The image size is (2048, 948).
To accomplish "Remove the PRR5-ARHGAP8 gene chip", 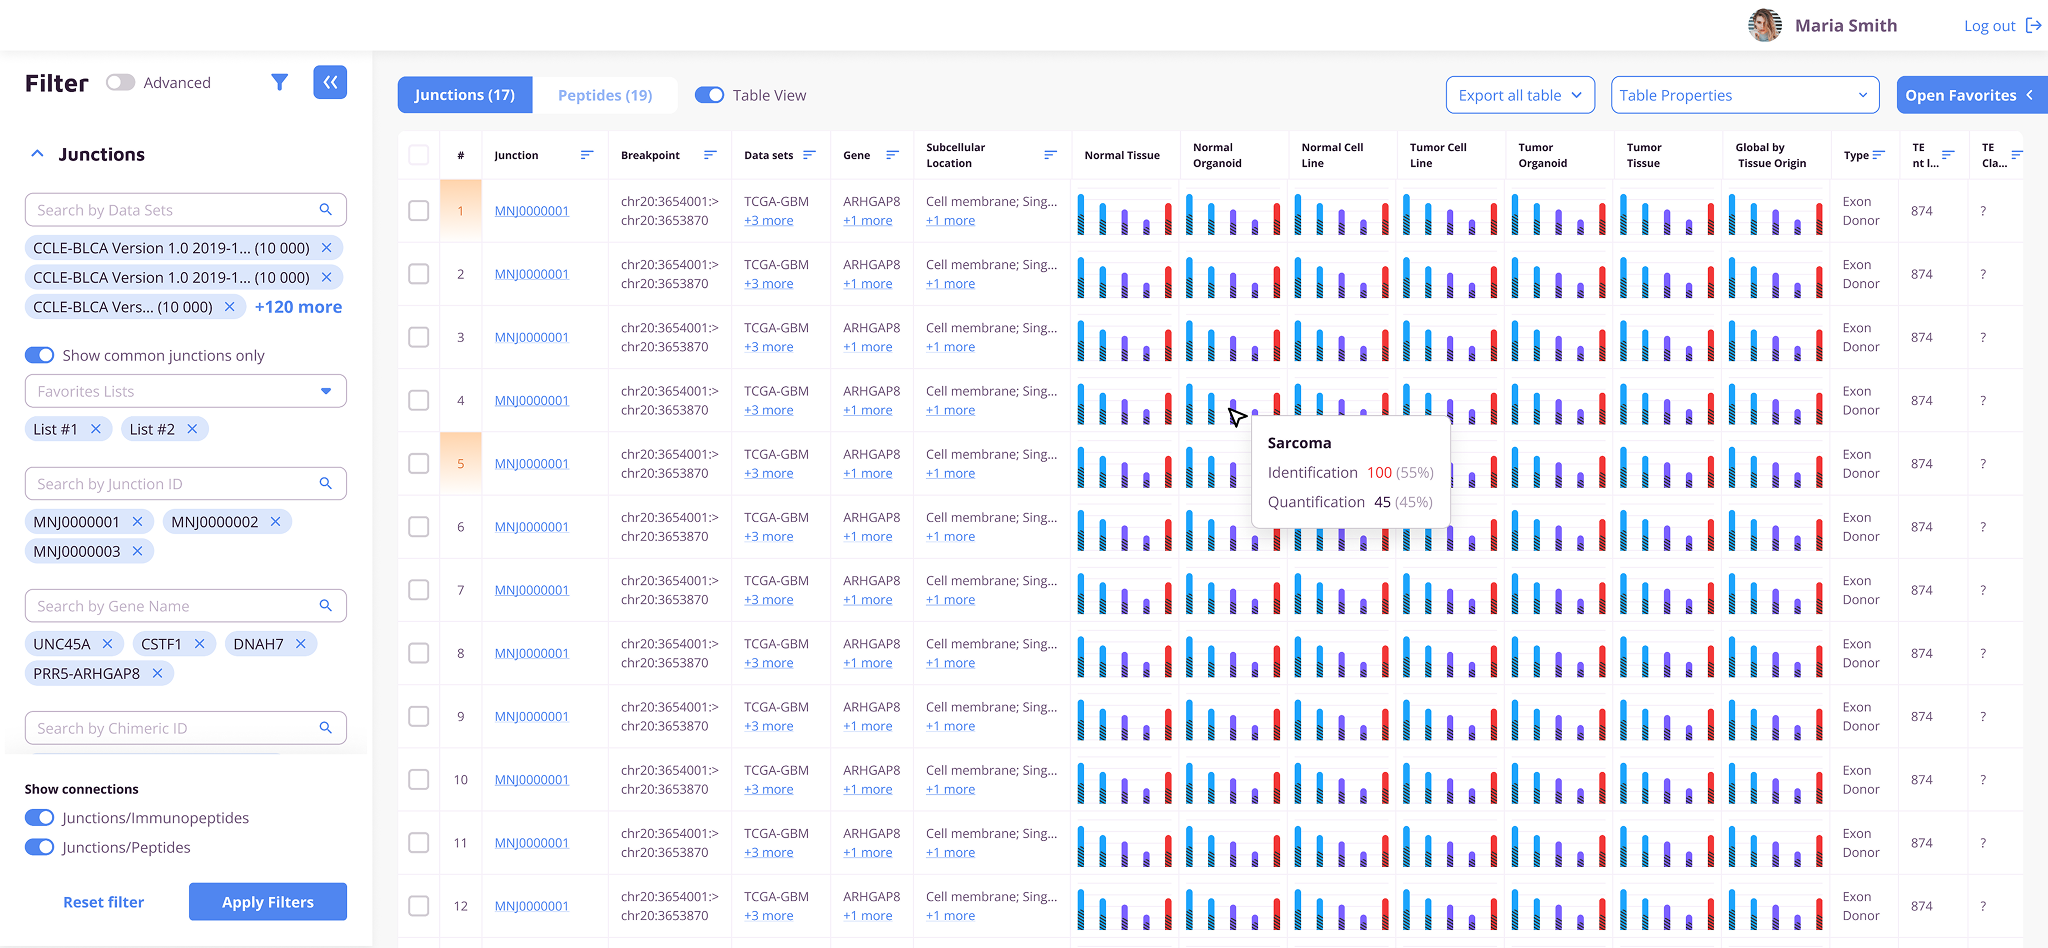I will coord(157,674).
